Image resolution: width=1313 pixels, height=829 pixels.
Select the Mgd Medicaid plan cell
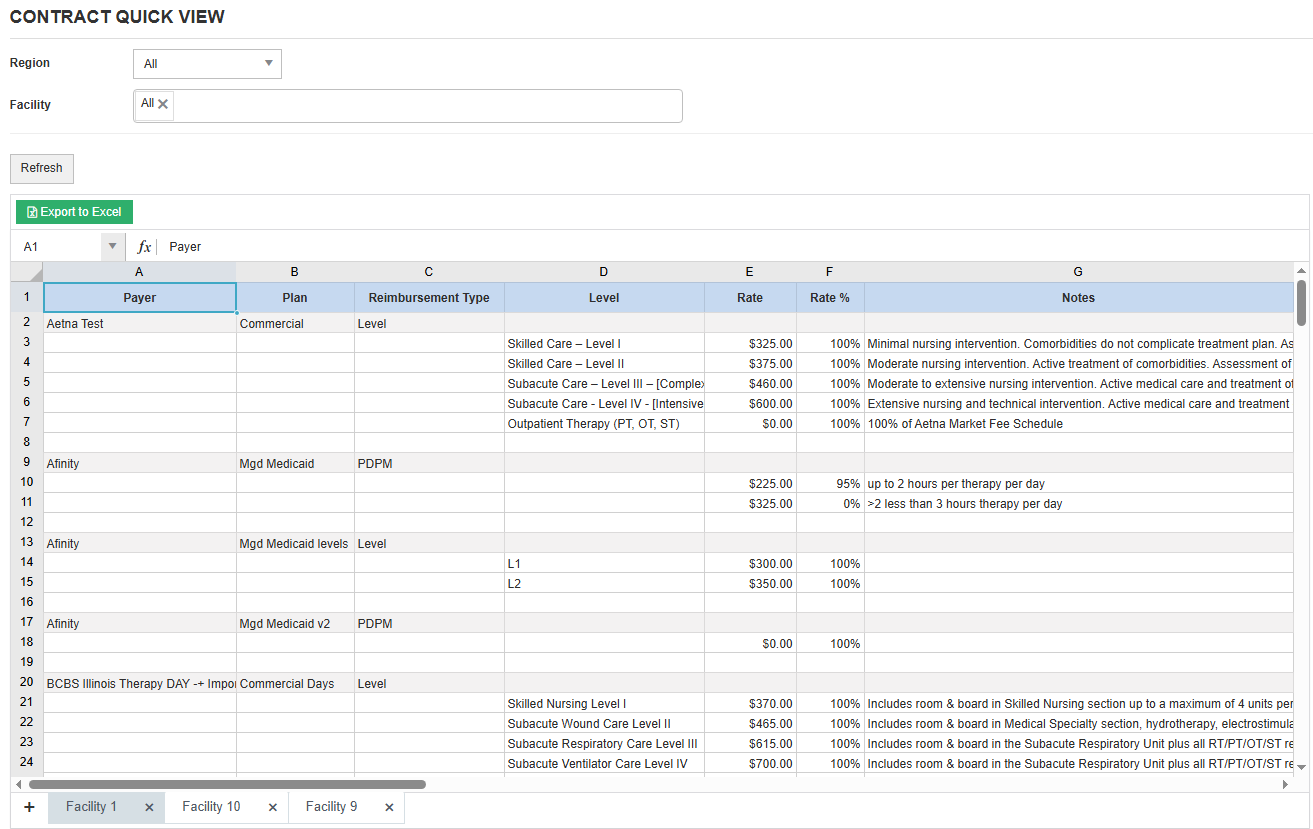(295, 463)
